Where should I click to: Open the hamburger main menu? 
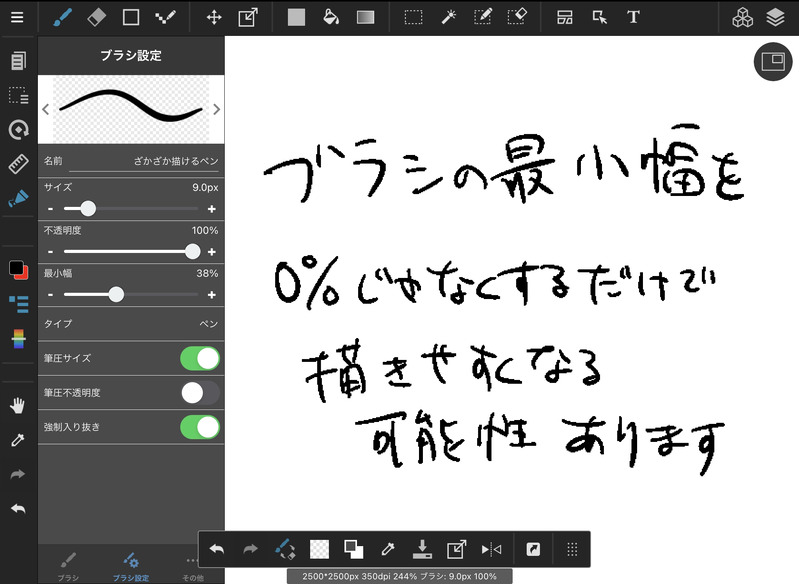point(17,17)
